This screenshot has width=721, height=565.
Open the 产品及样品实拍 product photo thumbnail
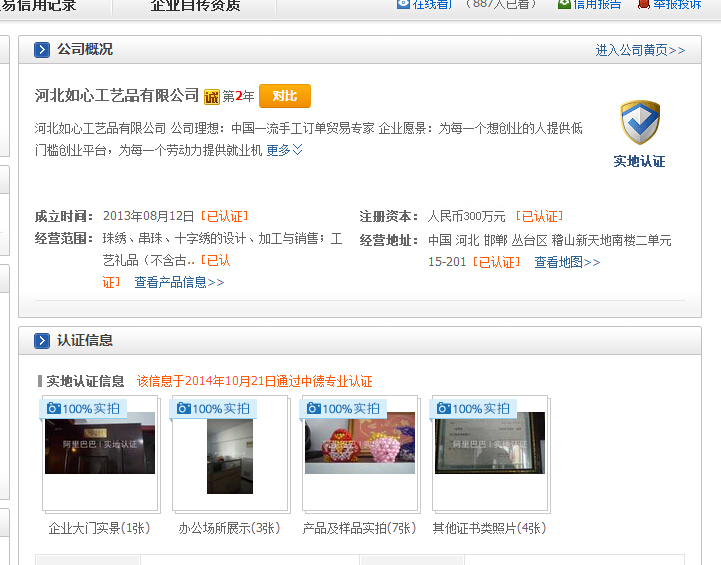click(360, 444)
